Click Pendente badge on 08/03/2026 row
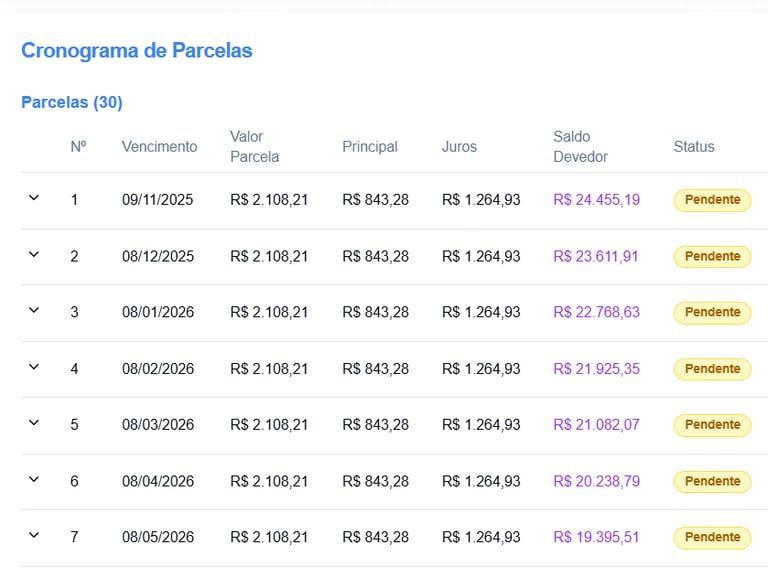Image resolution: width=768 pixels, height=577 pixels. (712, 425)
